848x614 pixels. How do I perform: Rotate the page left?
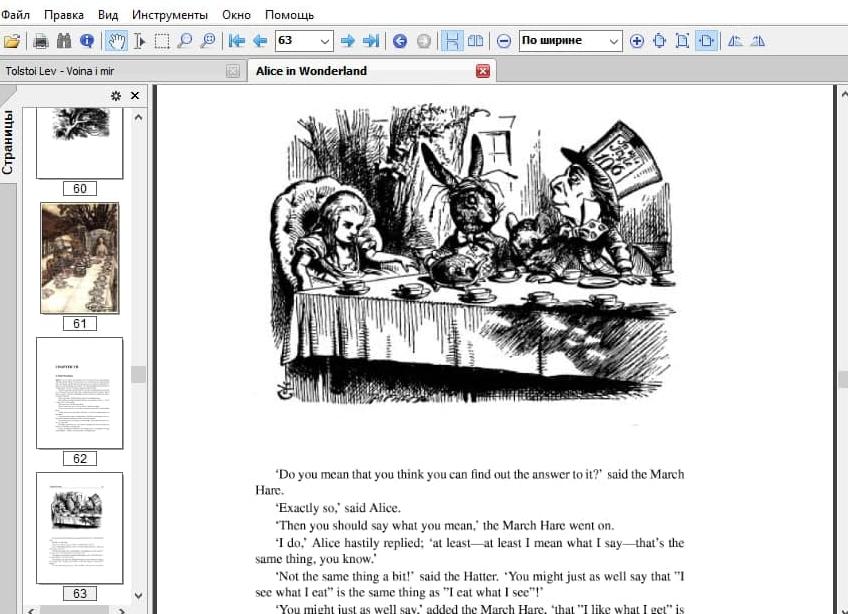pos(734,41)
